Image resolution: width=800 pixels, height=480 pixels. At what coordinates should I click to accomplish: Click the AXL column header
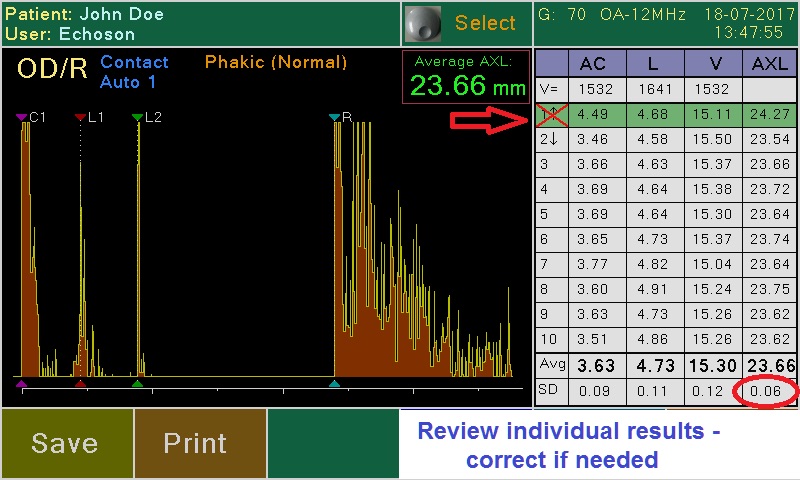tap(769, 64)
